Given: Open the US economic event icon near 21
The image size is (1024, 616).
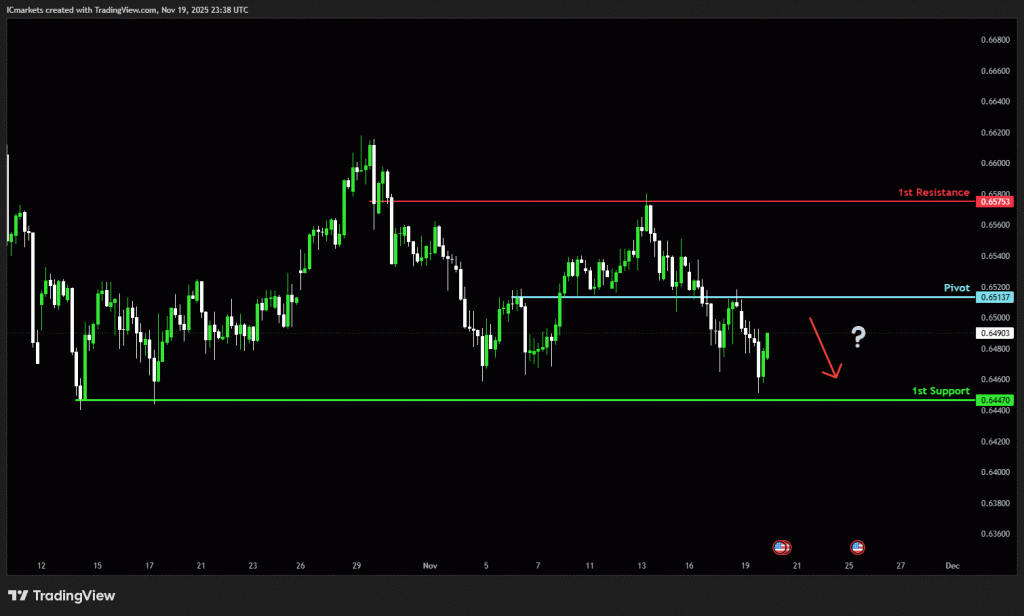Looking at the screenshot, I should point(782,547).
